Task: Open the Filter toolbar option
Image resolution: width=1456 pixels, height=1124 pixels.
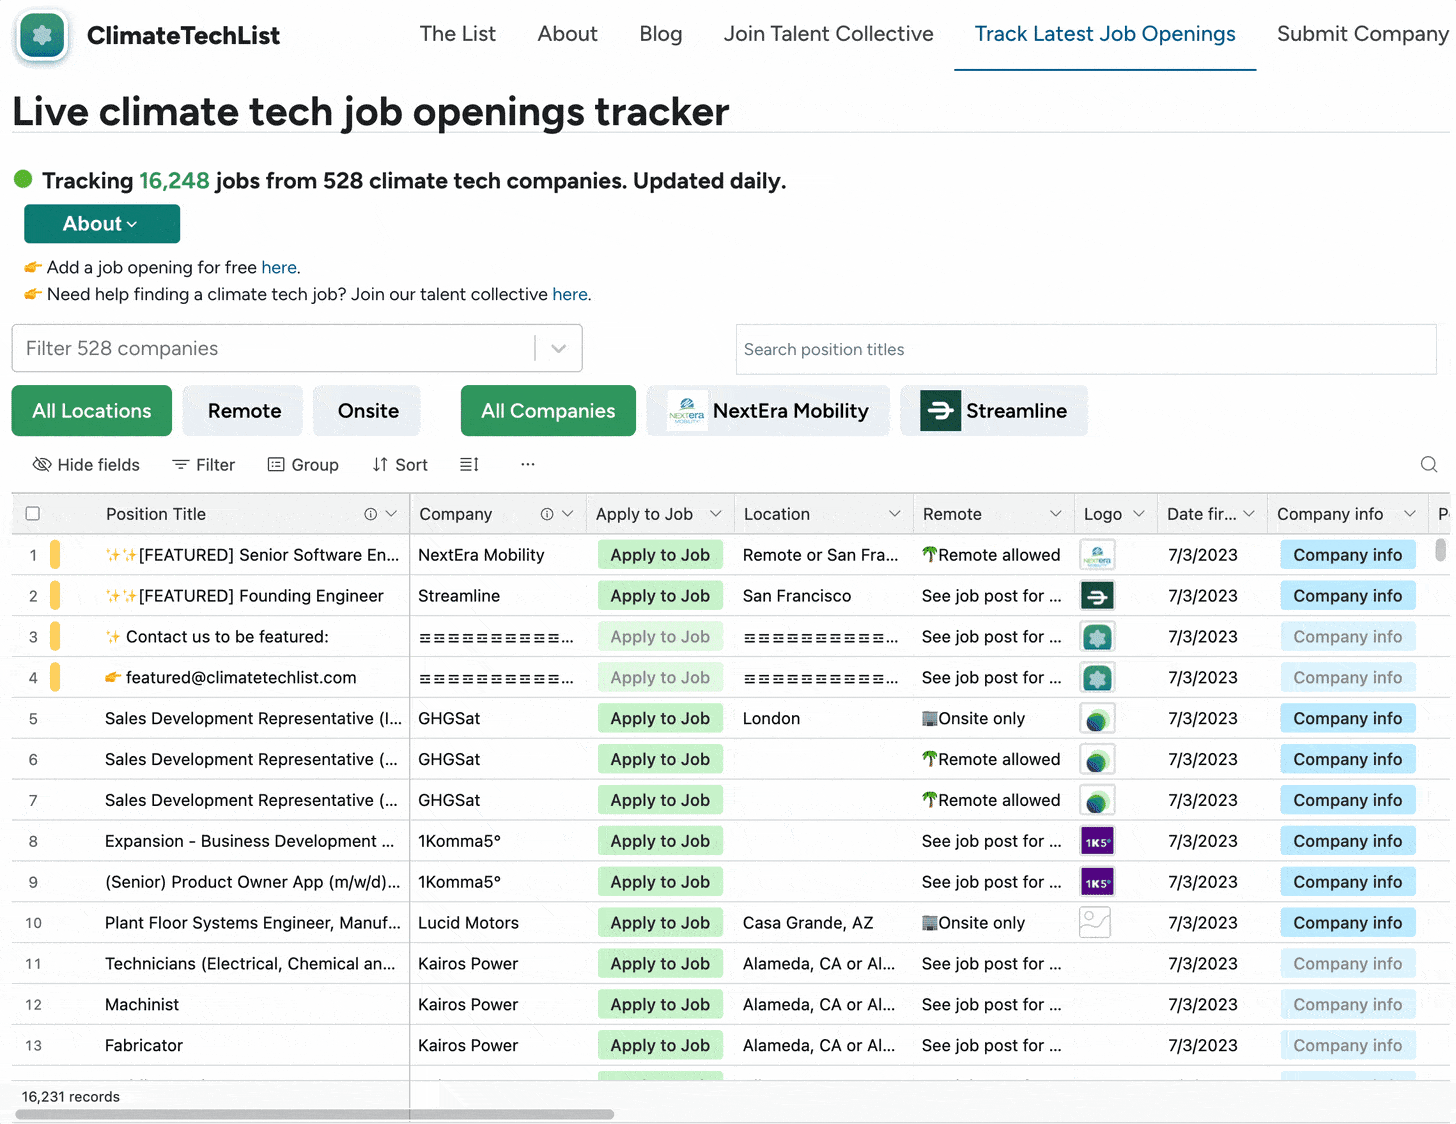Action: (x=203, y=464)
